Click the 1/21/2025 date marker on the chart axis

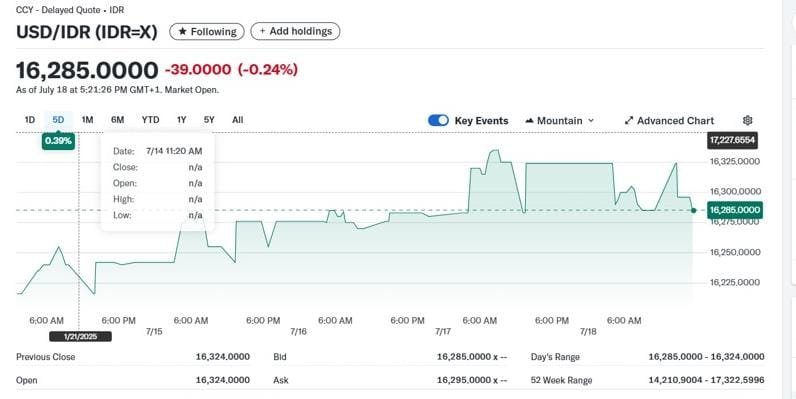(x=80, y=337)
